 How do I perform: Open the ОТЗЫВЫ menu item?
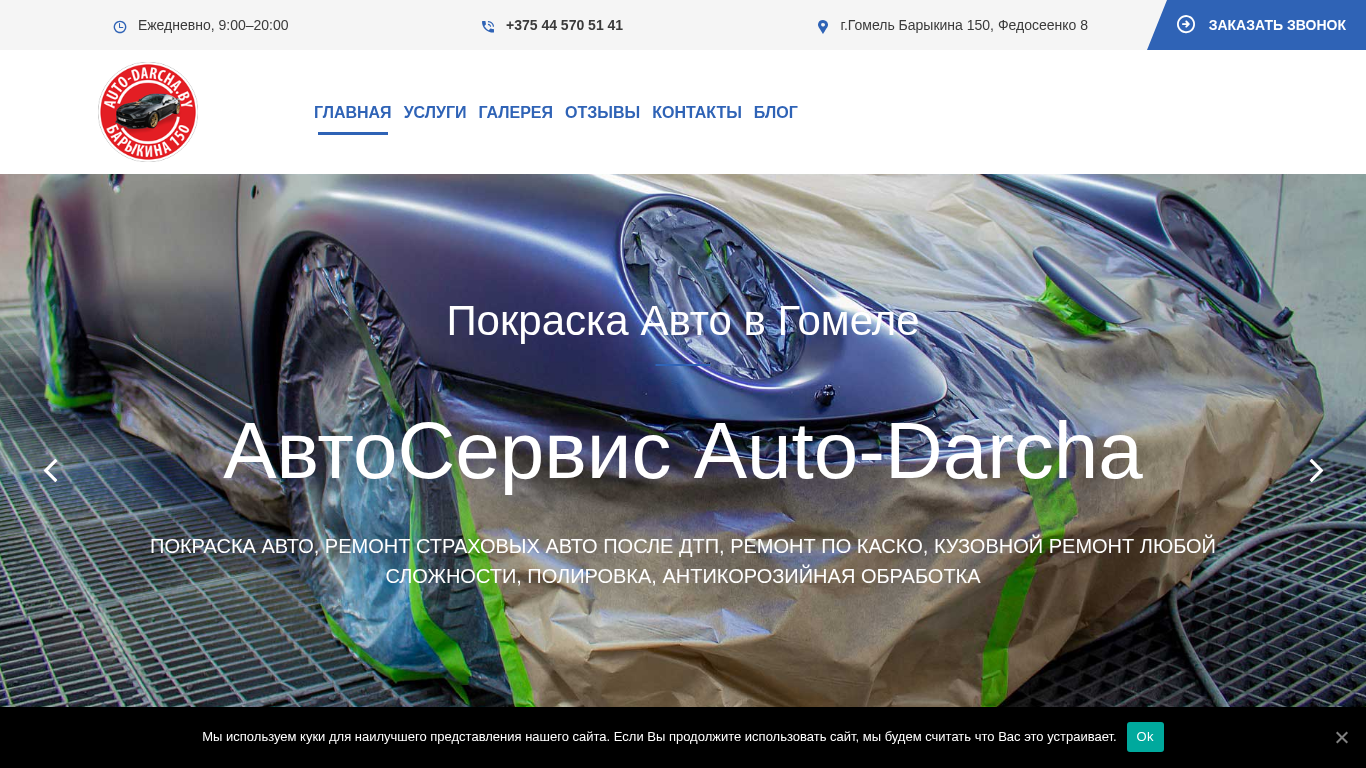coord(602,112)
